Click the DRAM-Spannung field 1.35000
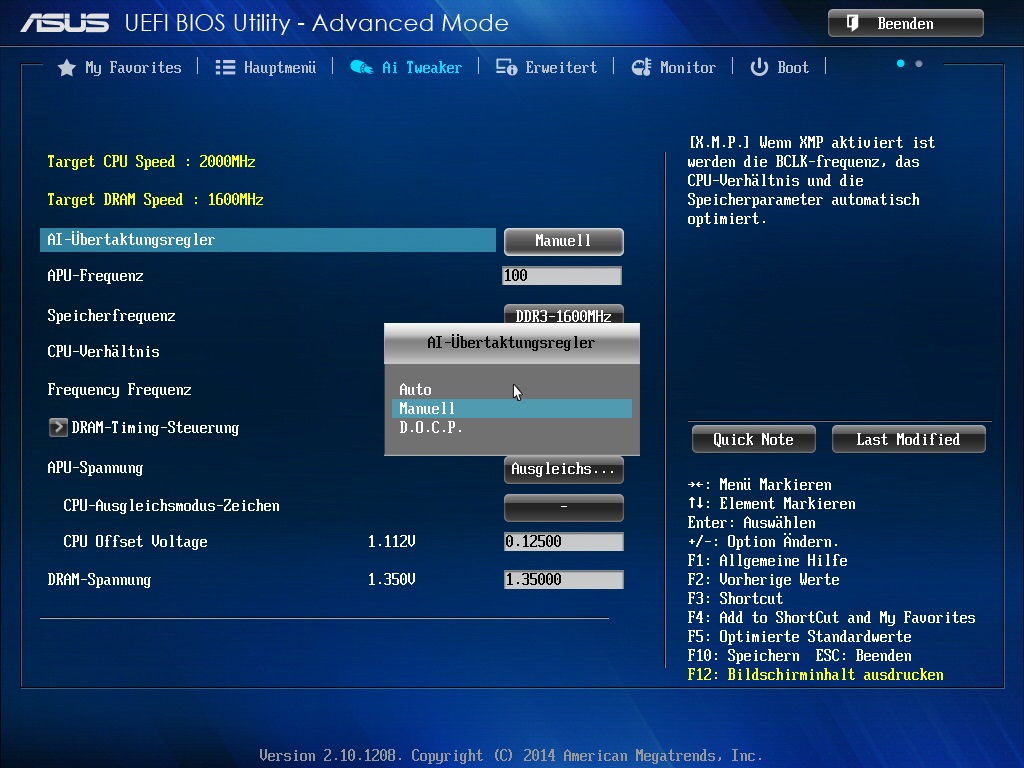The height and width of the screenshot is (768, 1024). click(564, 579)
